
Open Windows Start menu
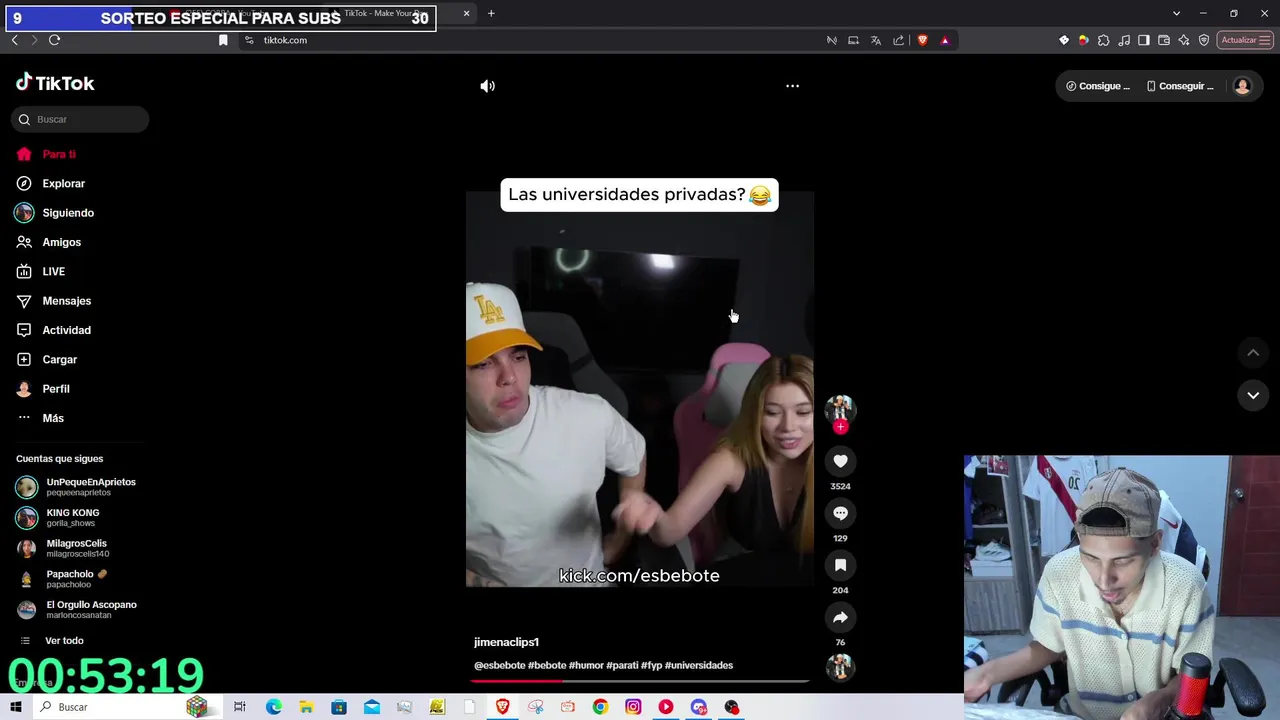(16, 707)
